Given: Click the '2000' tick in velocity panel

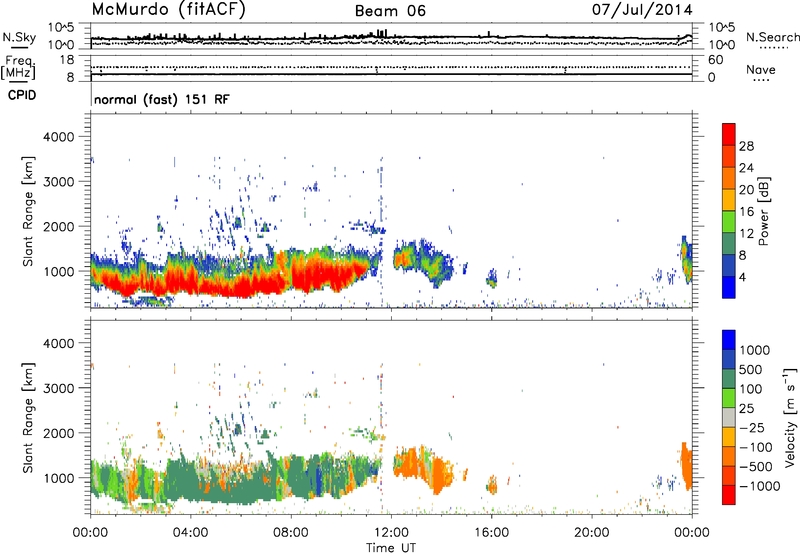Looking at the screenshot, I should point(58,433).
